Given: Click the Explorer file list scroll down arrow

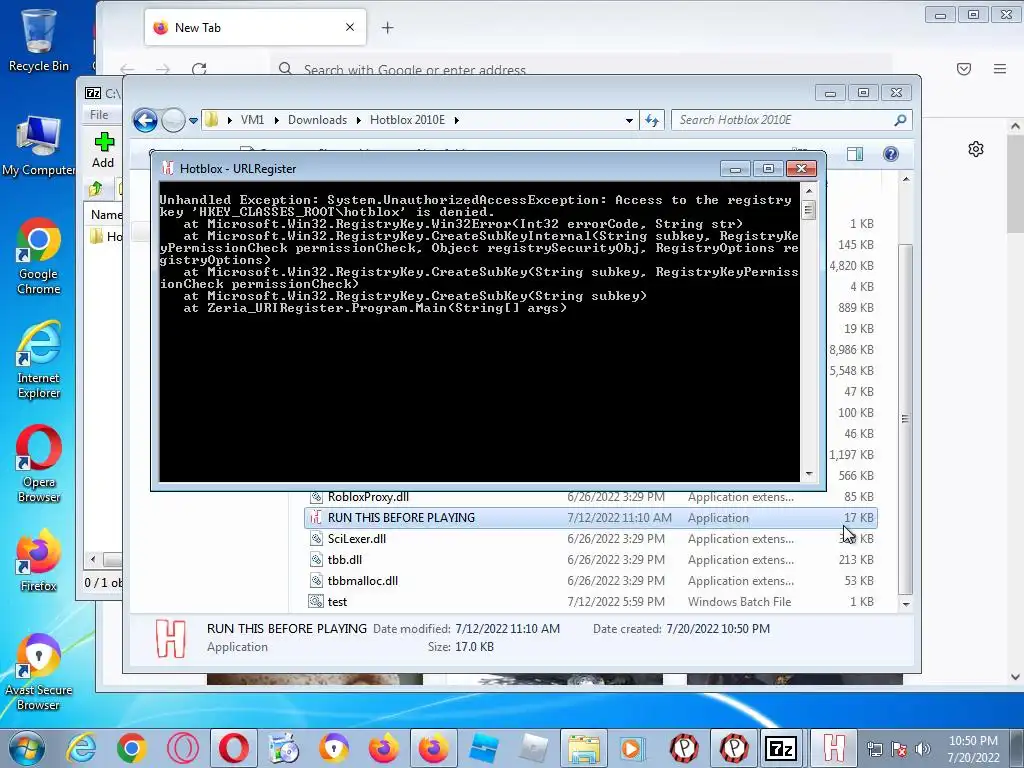Looking at the screenshot, I should (x=906, y=604).
